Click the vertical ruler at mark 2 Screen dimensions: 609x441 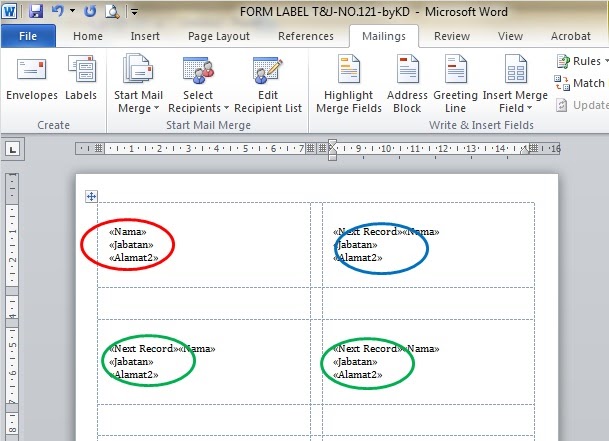(12, 260)
